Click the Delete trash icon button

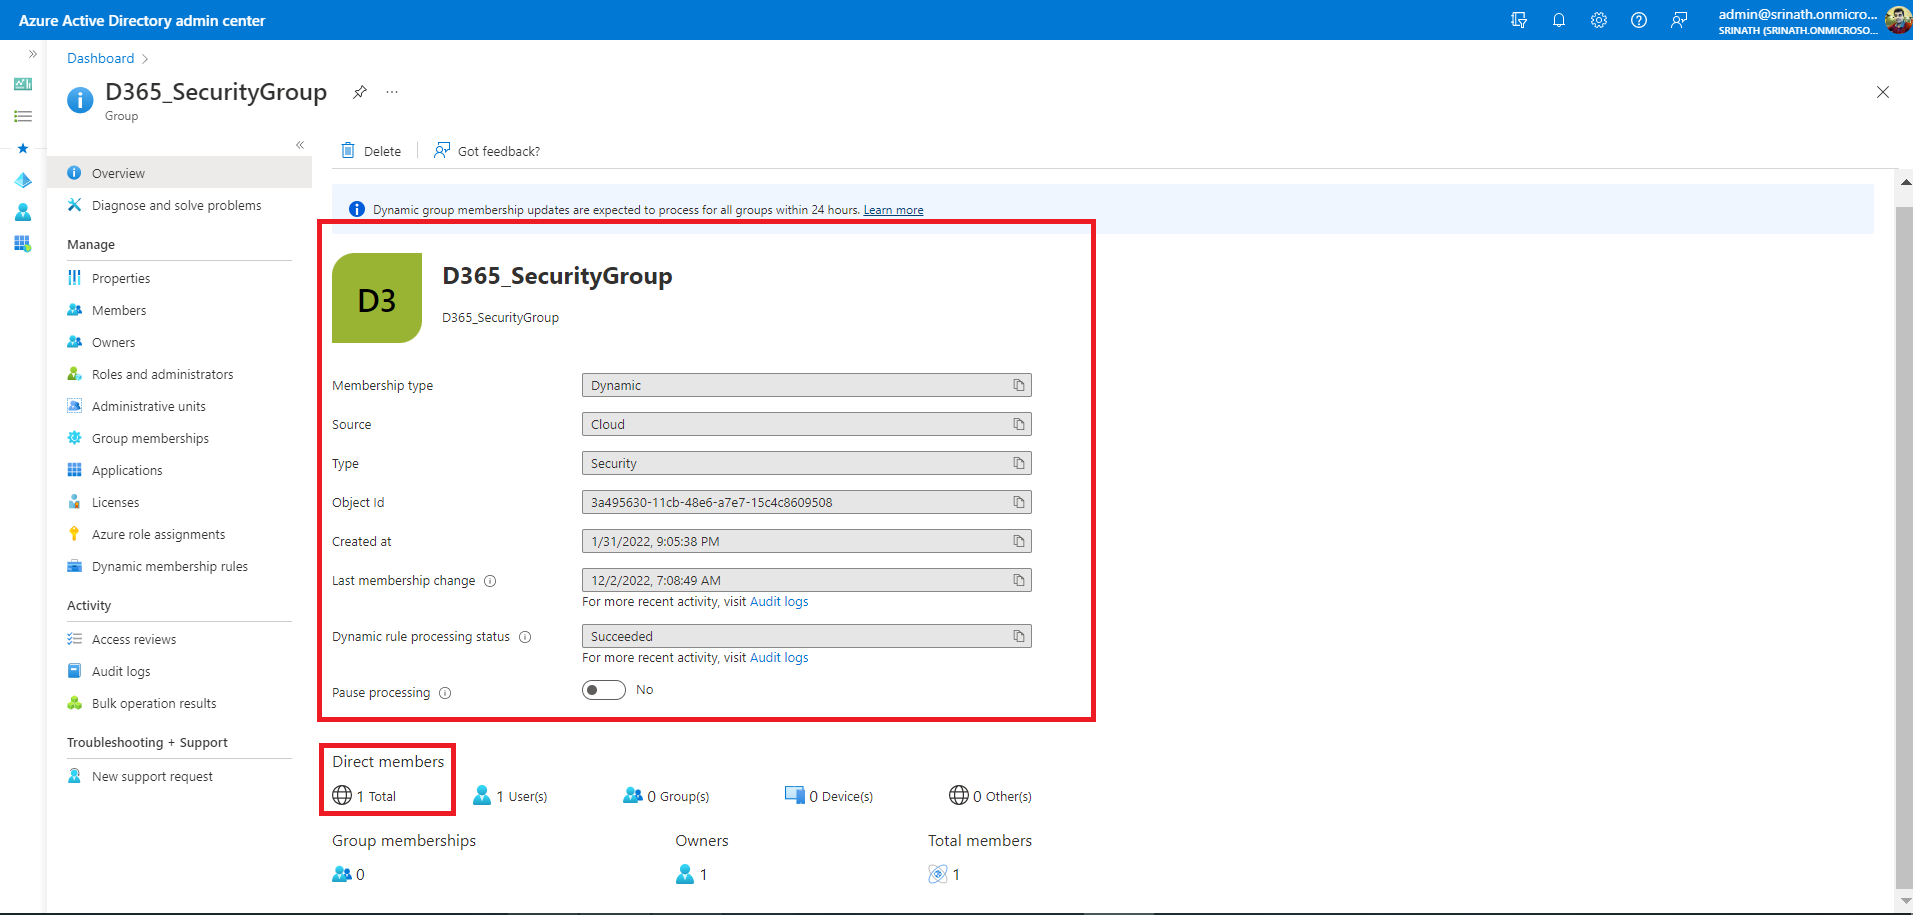coord(371,151)
